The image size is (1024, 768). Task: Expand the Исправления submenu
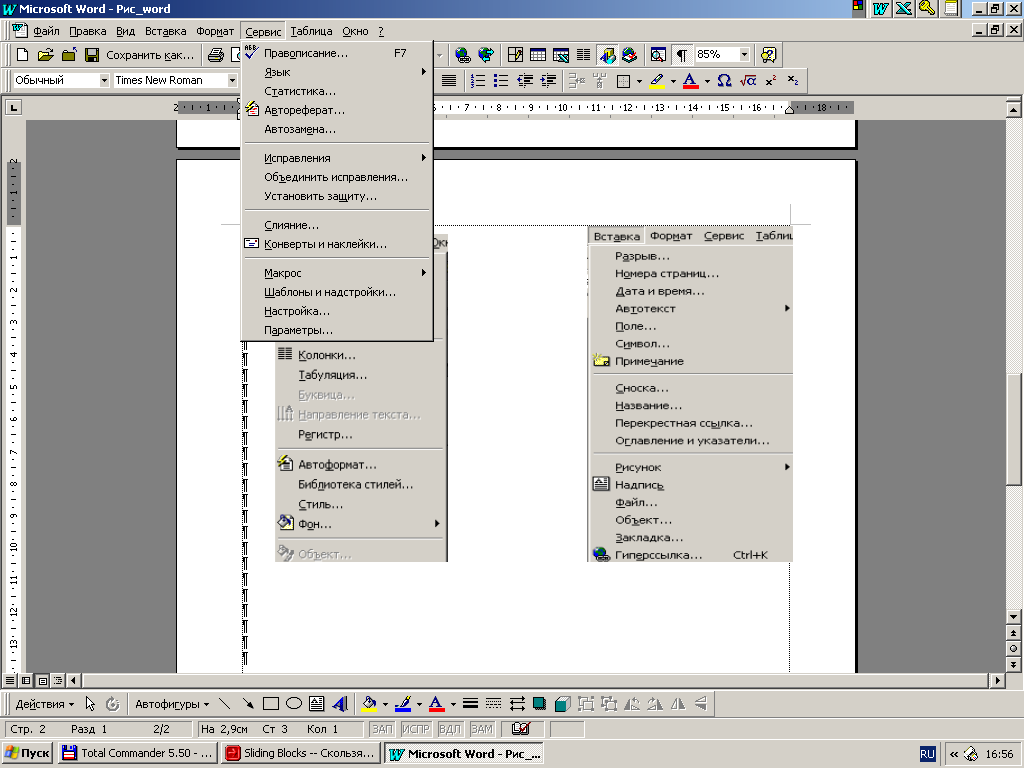click(337, 158)
